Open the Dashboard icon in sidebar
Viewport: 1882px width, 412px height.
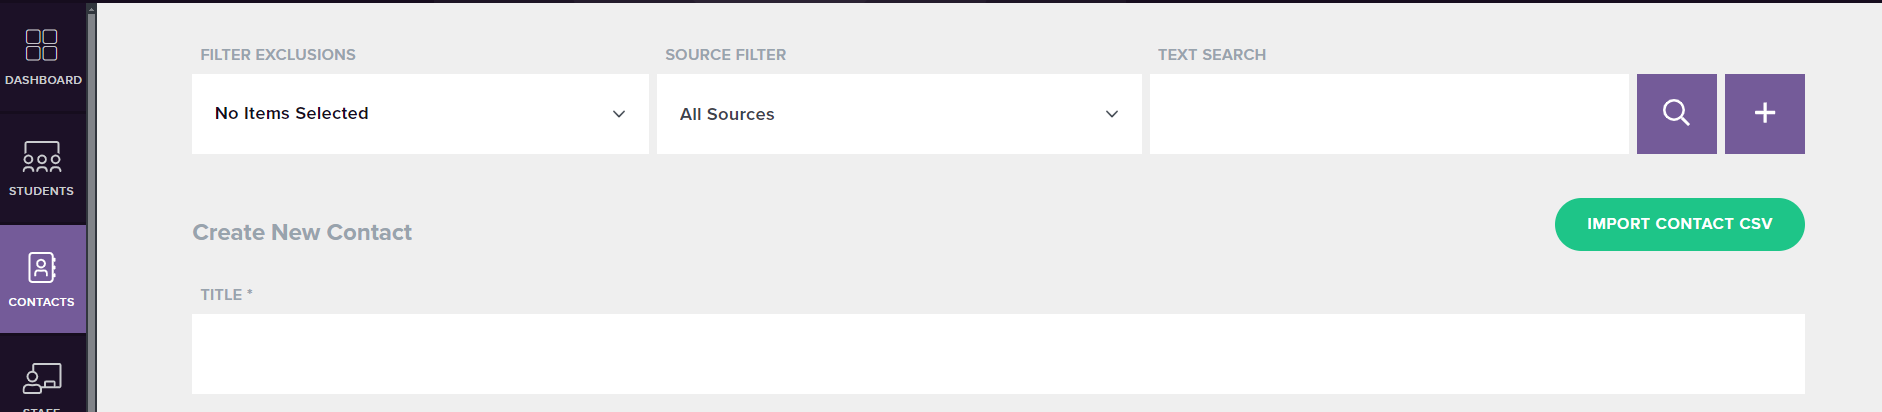(x=42, y=45)
